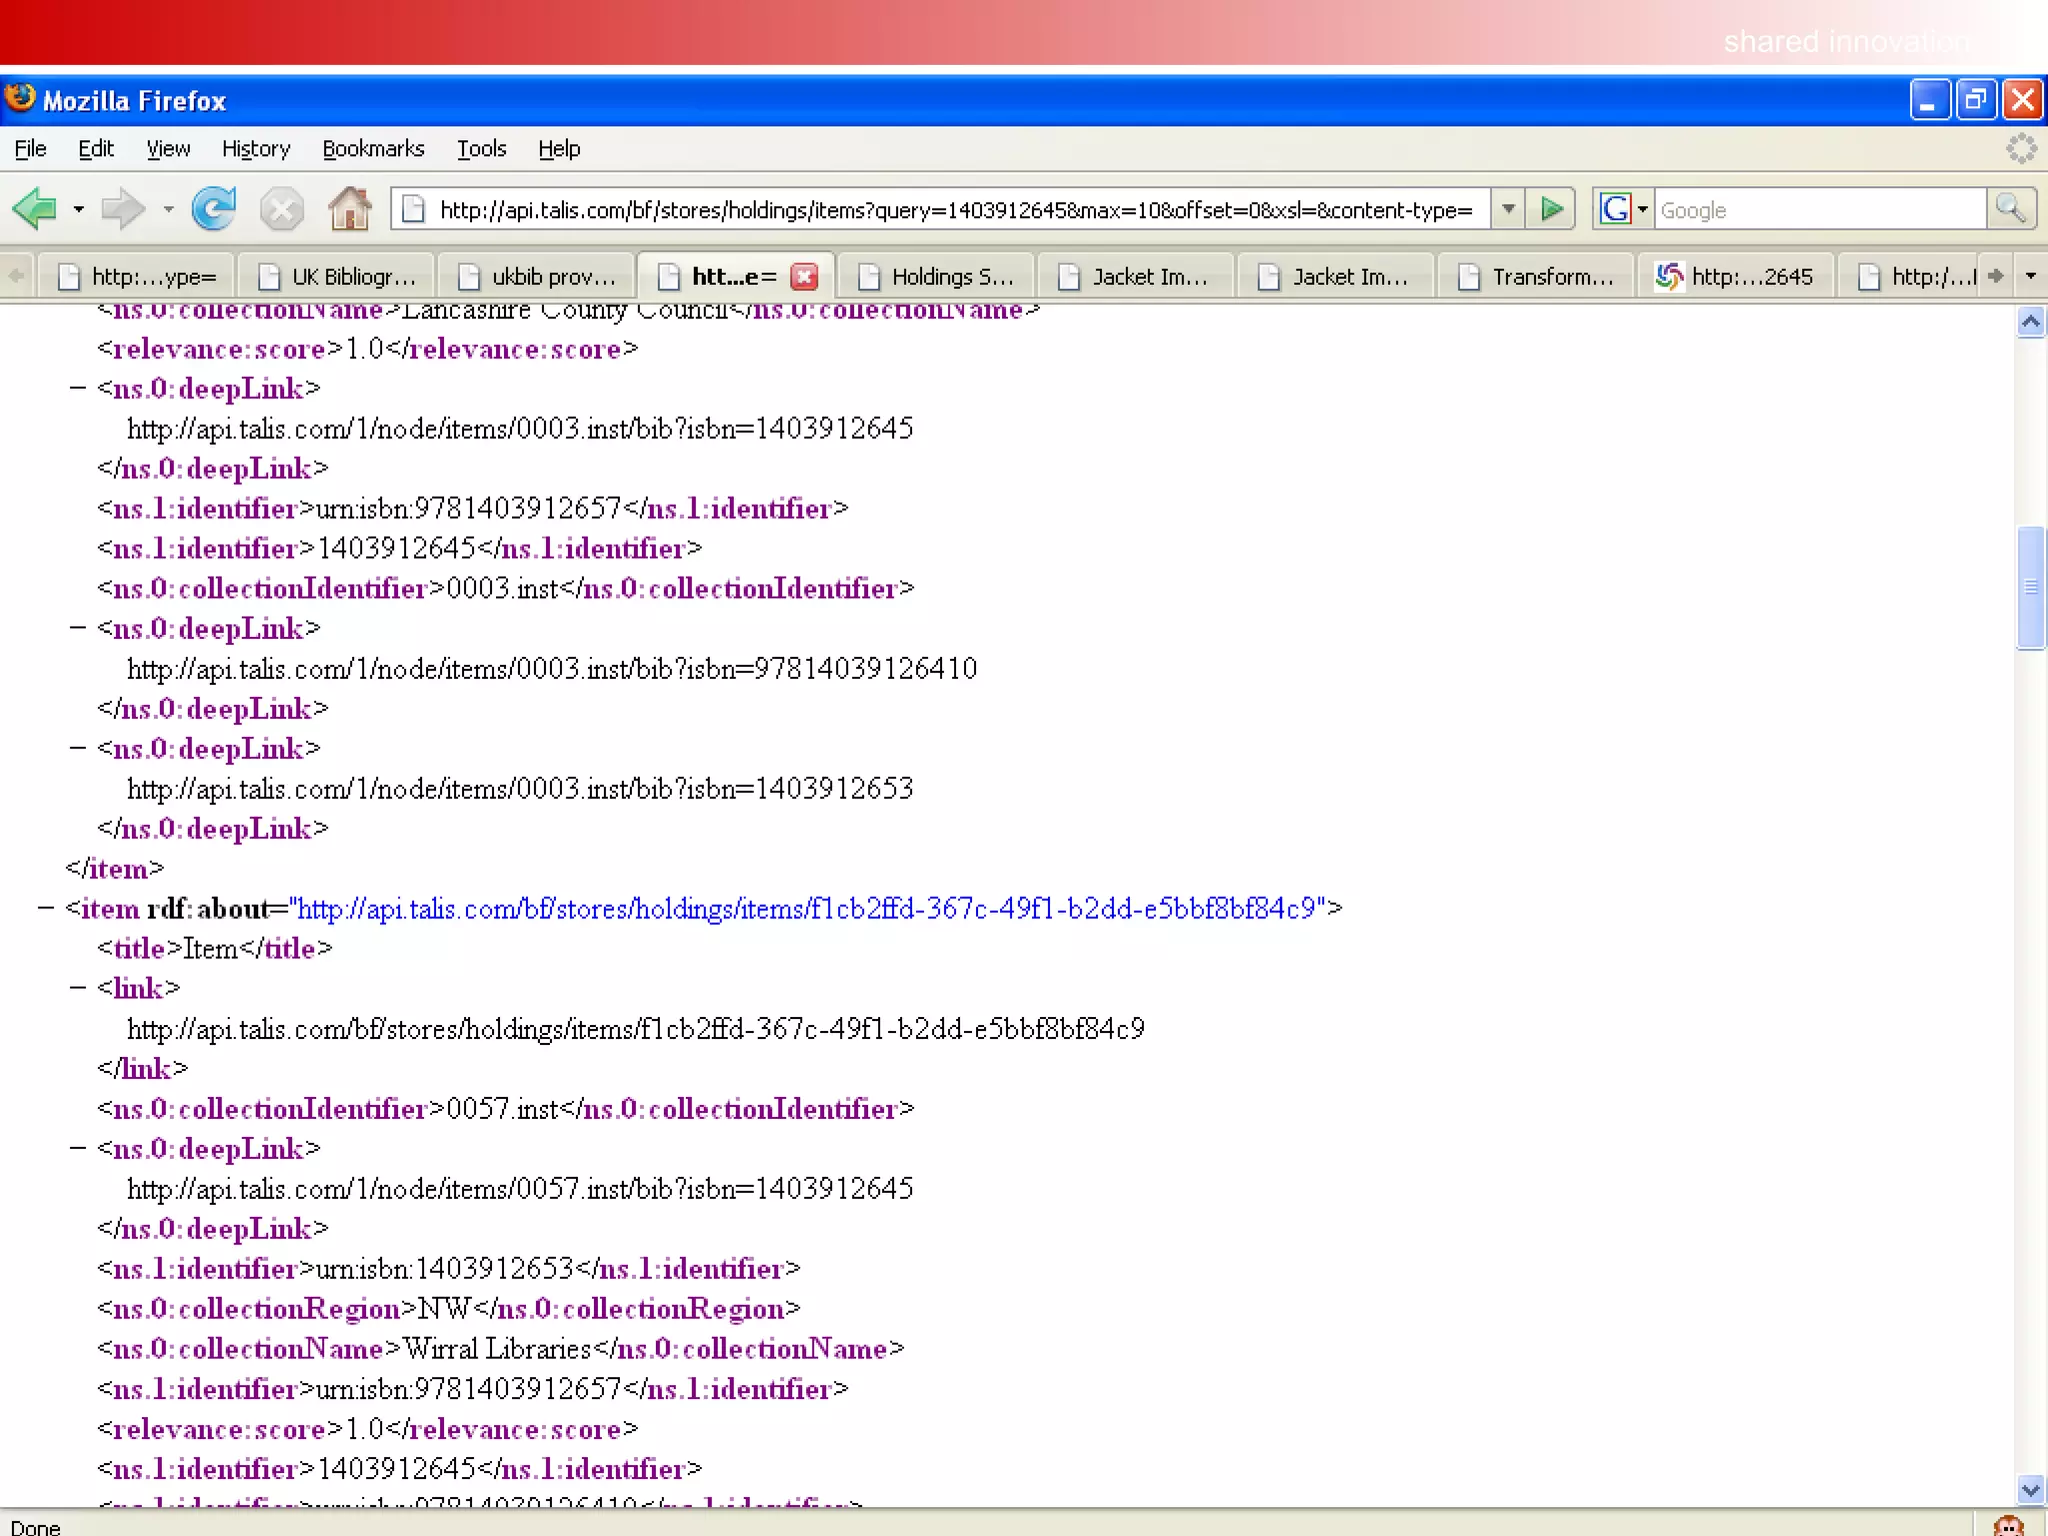Click inside the Google search field
This screenshot has width=2048, height=1536.
(x=1817, y=210)
